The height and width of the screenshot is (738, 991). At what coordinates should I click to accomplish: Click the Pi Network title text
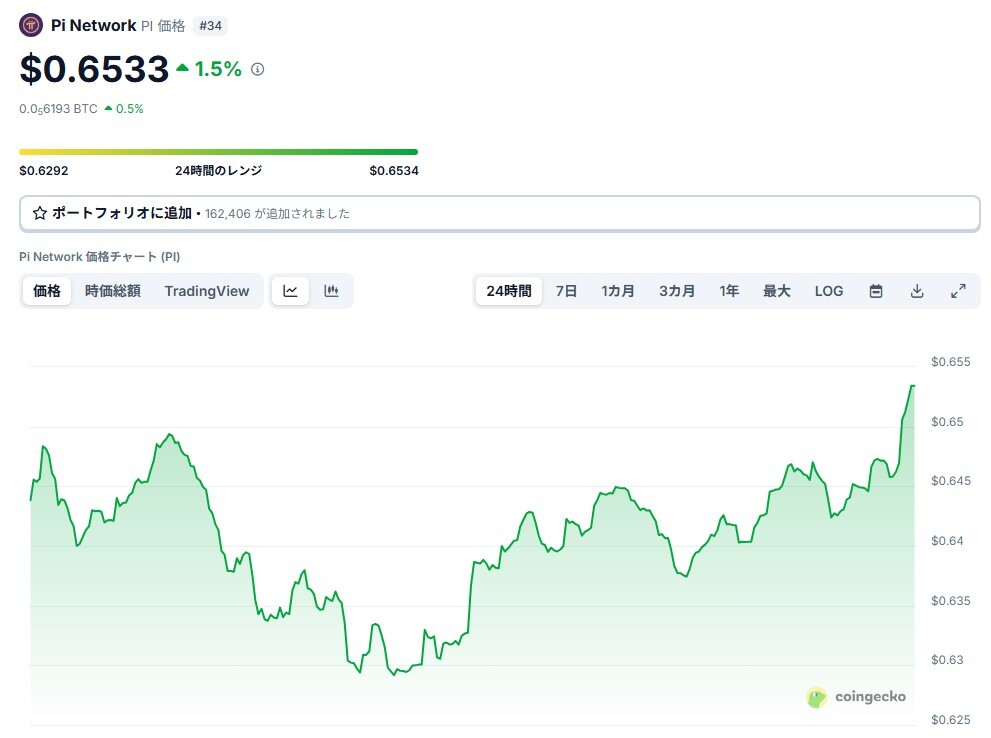(x=94, y=25)
